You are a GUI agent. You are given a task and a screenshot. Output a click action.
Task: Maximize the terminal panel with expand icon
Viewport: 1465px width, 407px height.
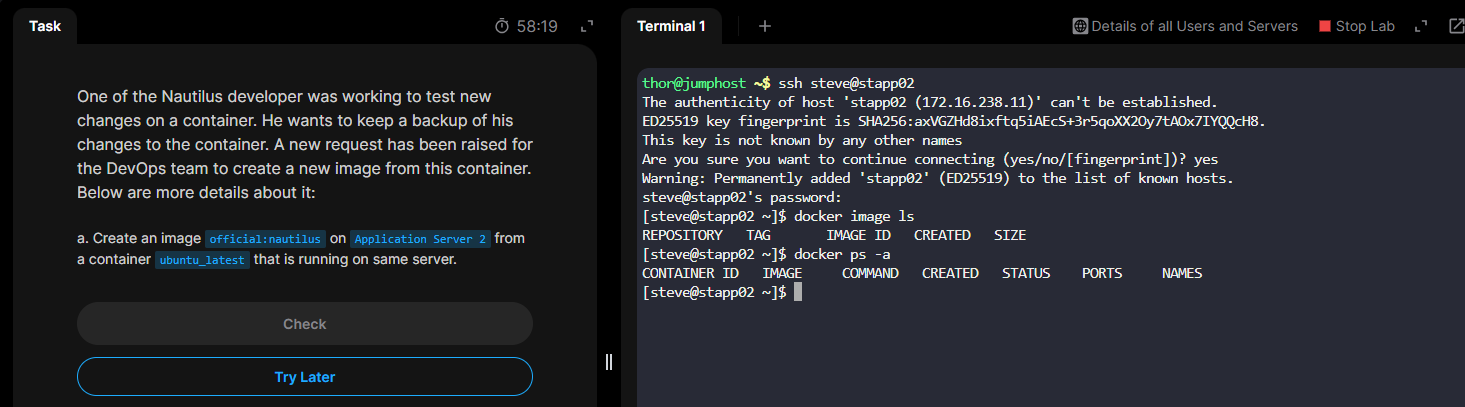pyautogui.click(x=1420, y=27)
